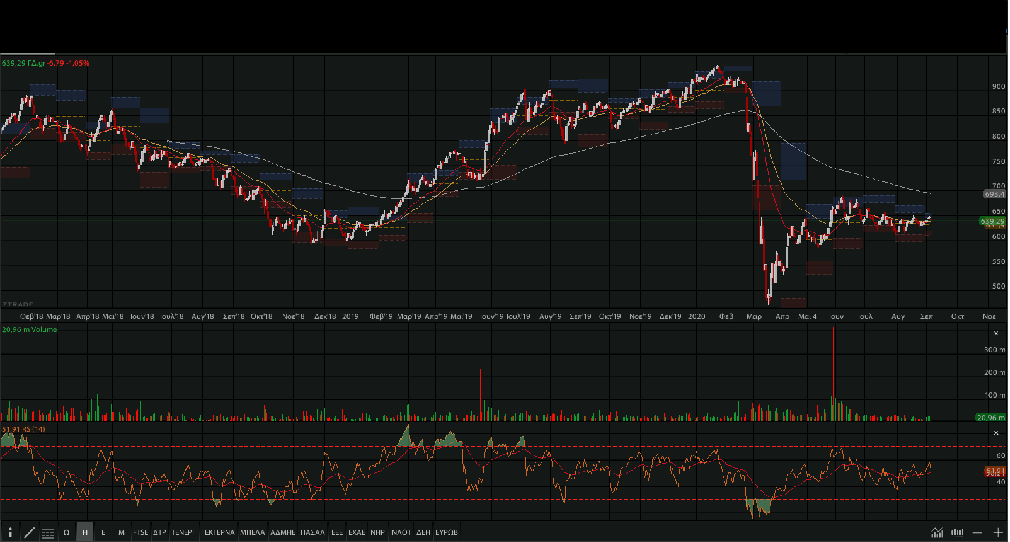
Task: Zoom in using the plus icon
Action: [x=997, y=532]
